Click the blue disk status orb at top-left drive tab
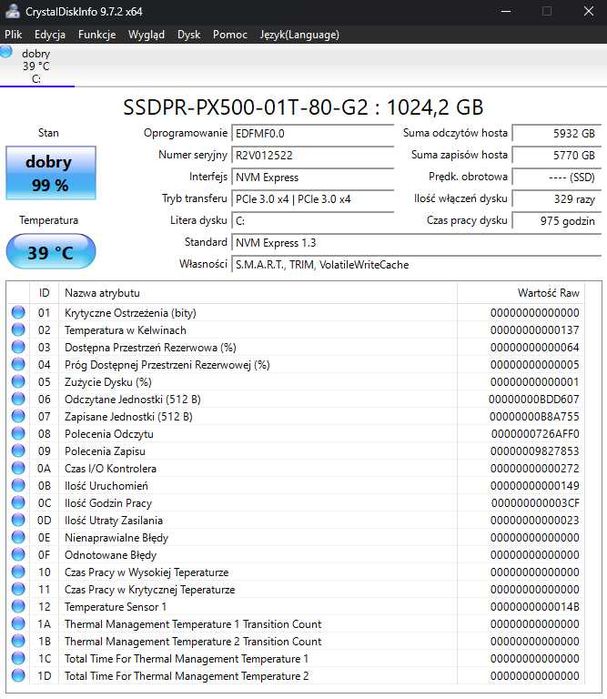The image size is (607, 699). point(6,51)
